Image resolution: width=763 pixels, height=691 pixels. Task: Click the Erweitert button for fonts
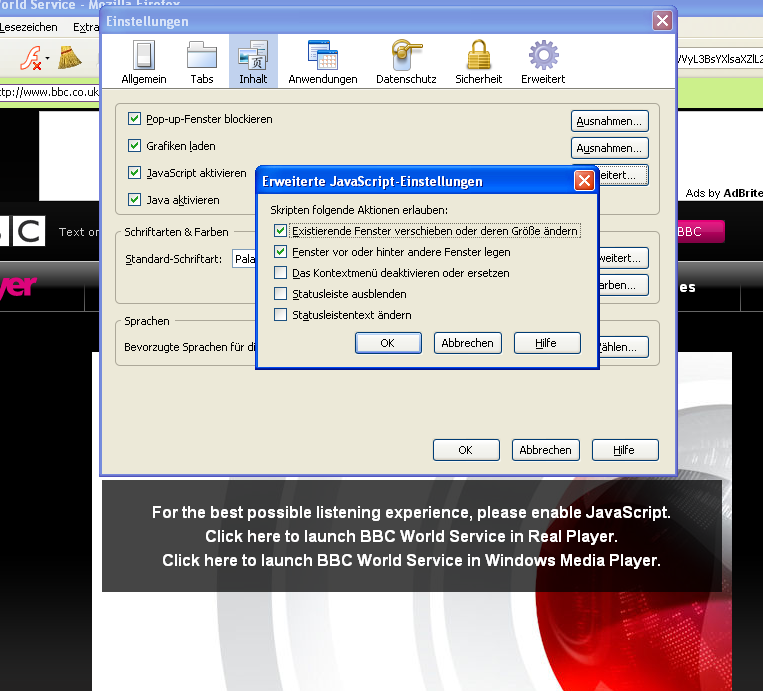tap(623, 258)
